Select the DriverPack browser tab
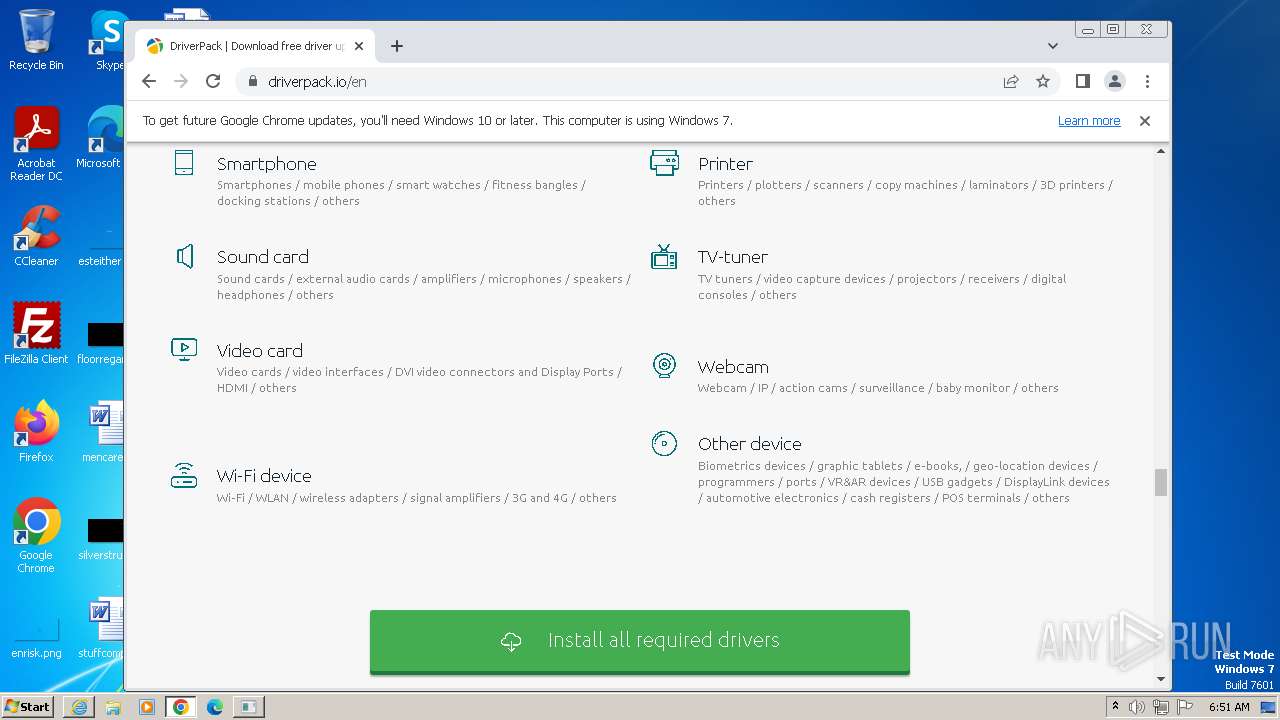Image resolution: width=1280 pixels, height=720 pixels. [x=255, y=46]
